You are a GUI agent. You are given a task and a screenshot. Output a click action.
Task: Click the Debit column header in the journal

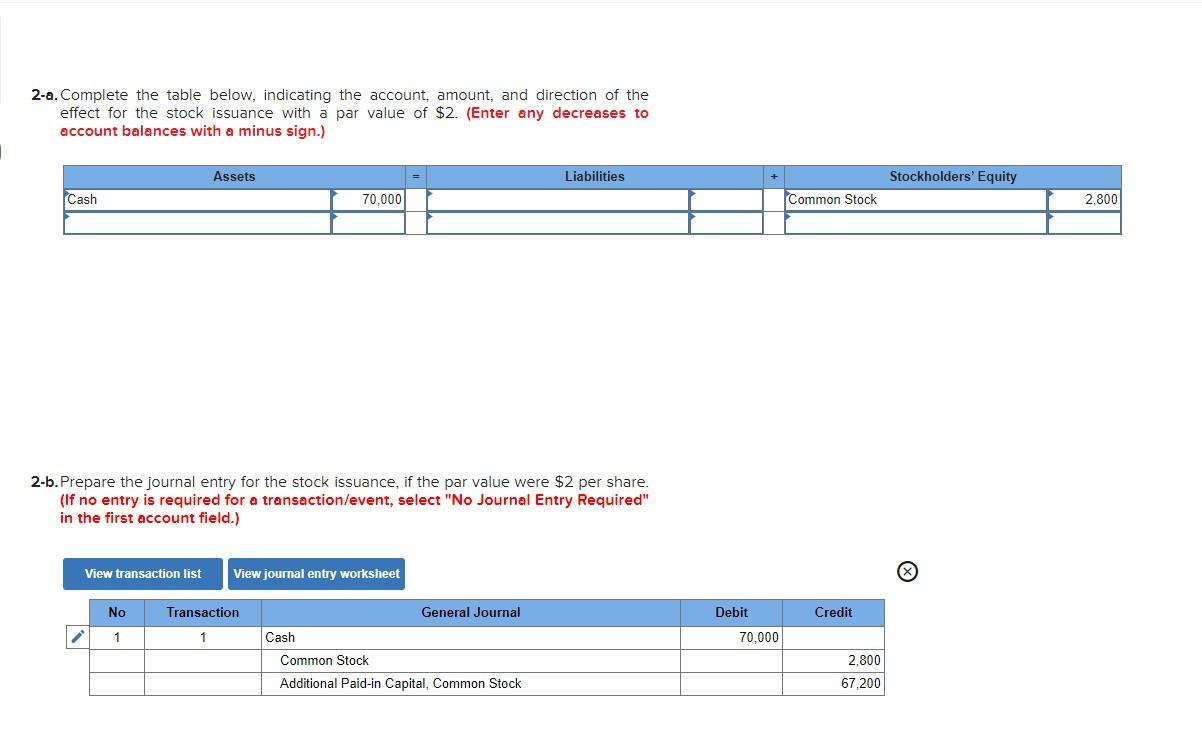click(731, 612)
